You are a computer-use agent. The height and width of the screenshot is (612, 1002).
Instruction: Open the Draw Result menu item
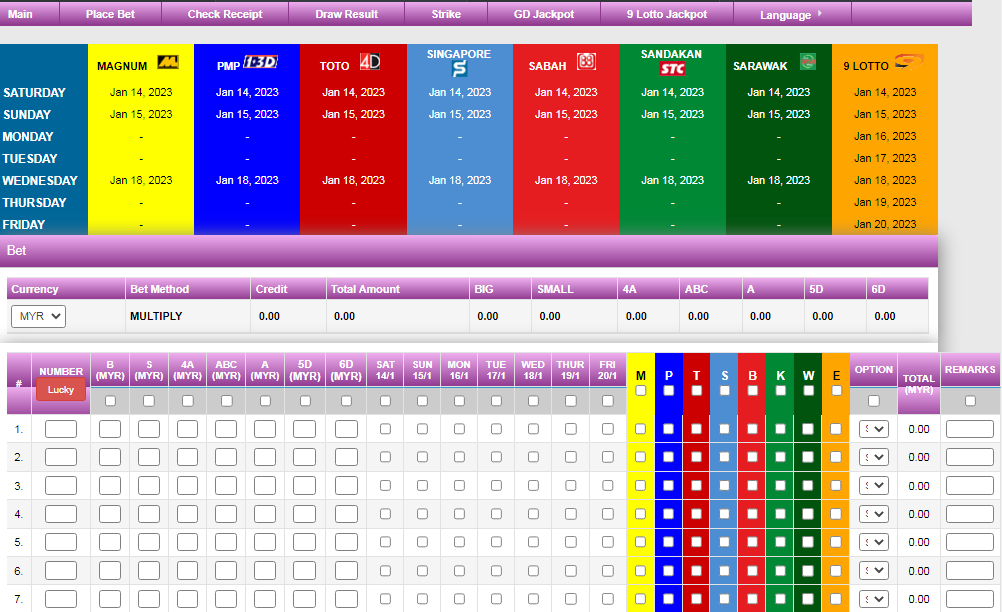(346, 14)
